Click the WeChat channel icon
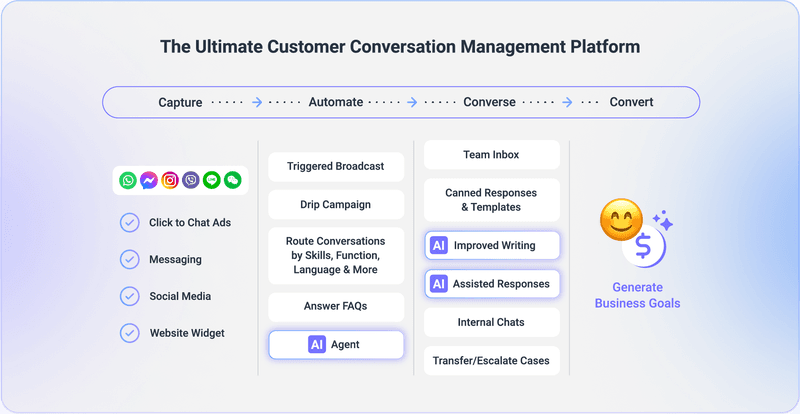Screen dimensions: 800x414 [233, 180]
